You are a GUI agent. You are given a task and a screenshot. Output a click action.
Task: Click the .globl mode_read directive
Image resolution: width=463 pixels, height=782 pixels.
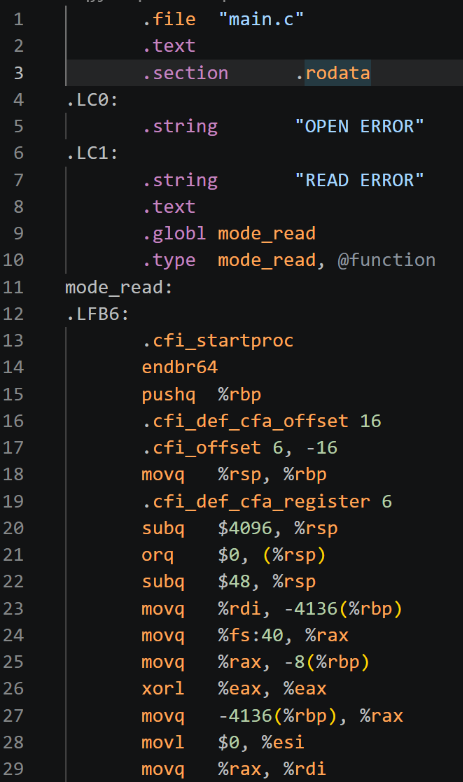[229, 233]
